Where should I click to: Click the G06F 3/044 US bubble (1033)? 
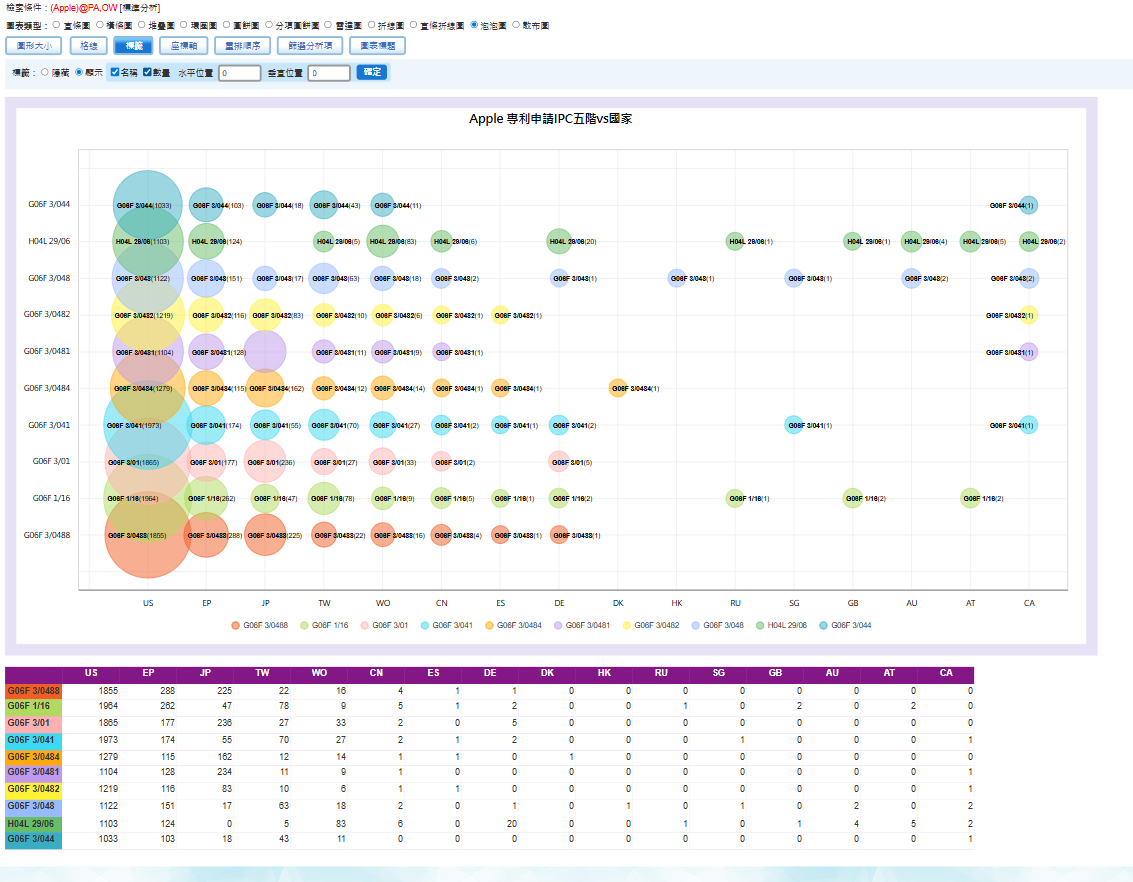tap(147, 205)
